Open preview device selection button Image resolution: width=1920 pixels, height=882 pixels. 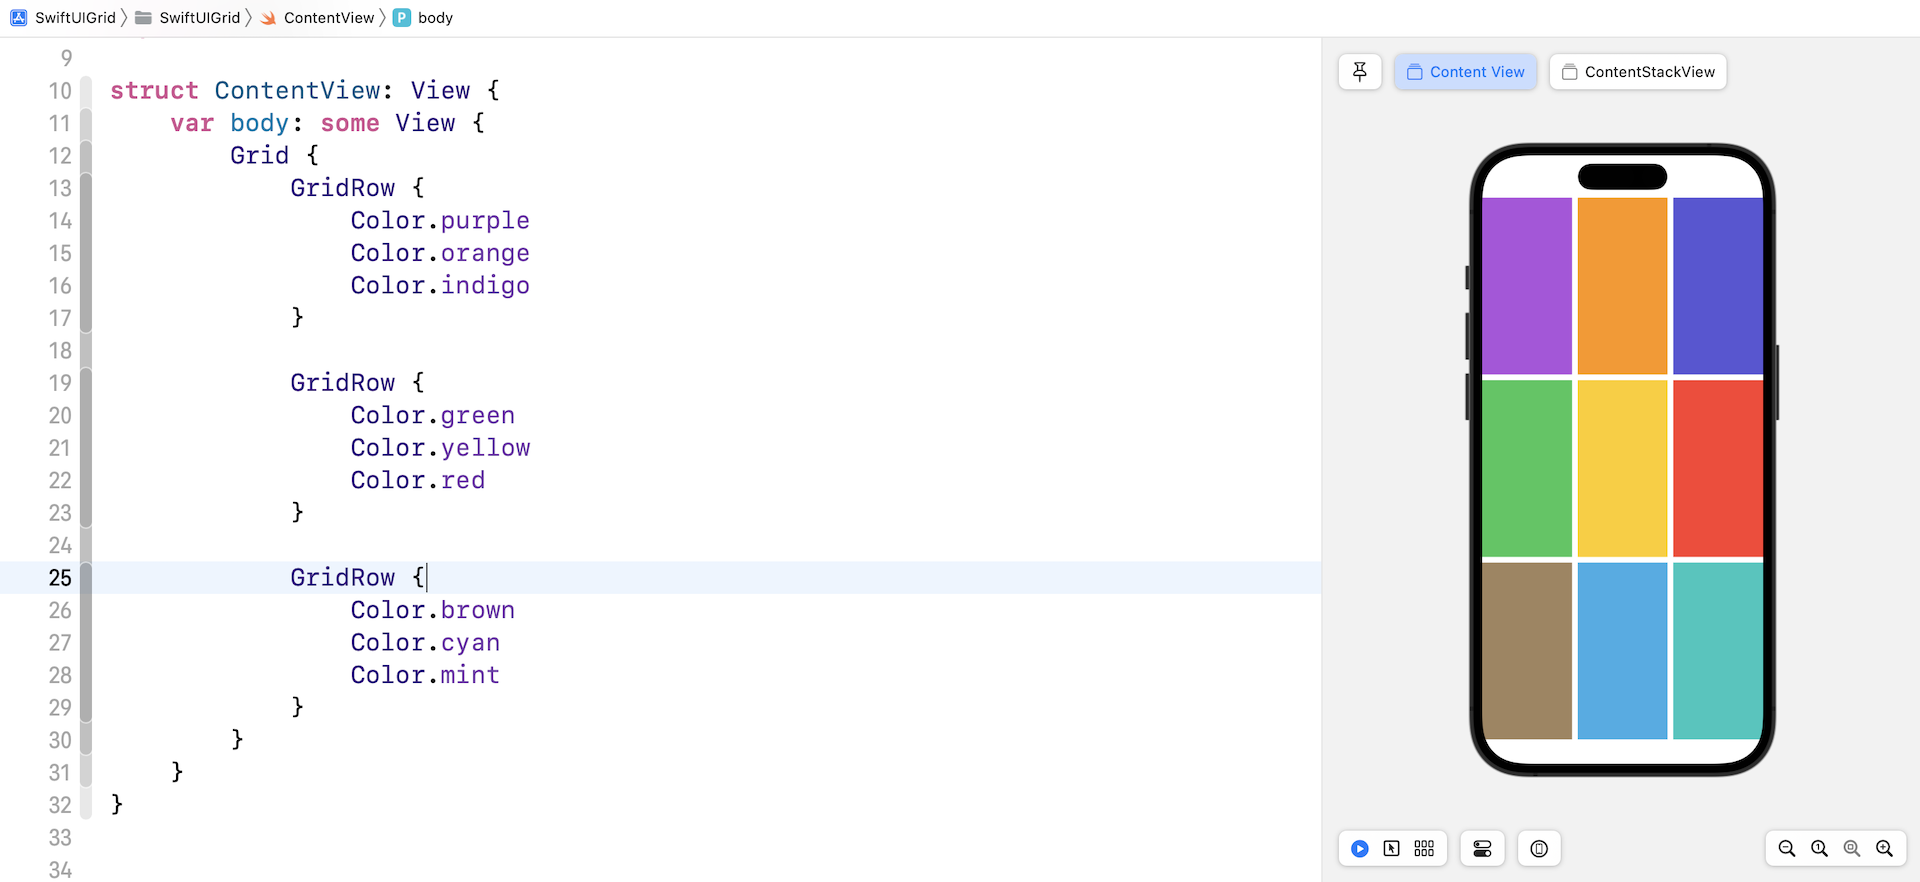[1539, 849]
